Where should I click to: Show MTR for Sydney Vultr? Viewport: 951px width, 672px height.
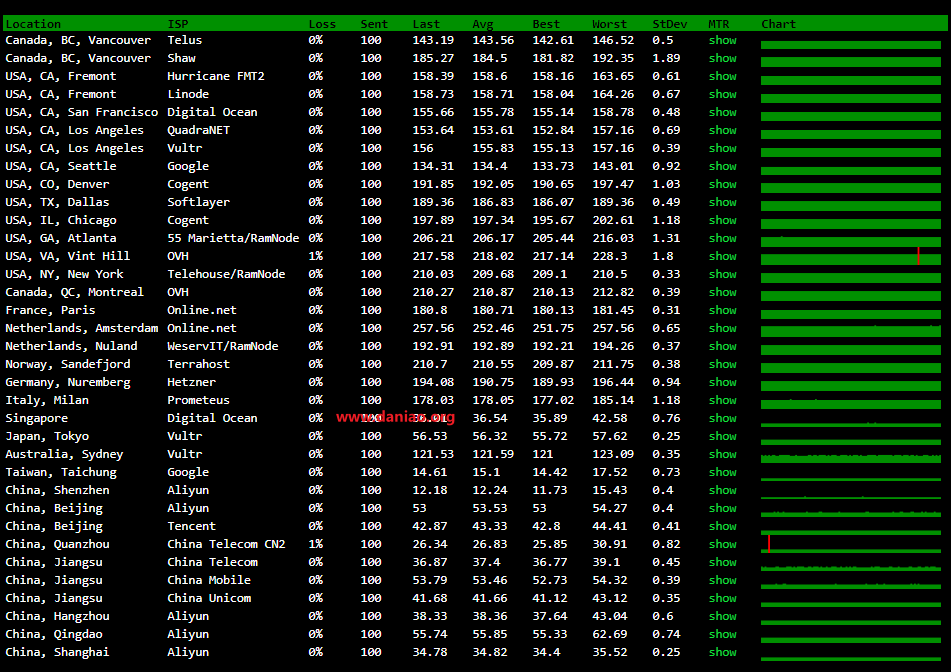pyautogui.click(x=722, y=454)
